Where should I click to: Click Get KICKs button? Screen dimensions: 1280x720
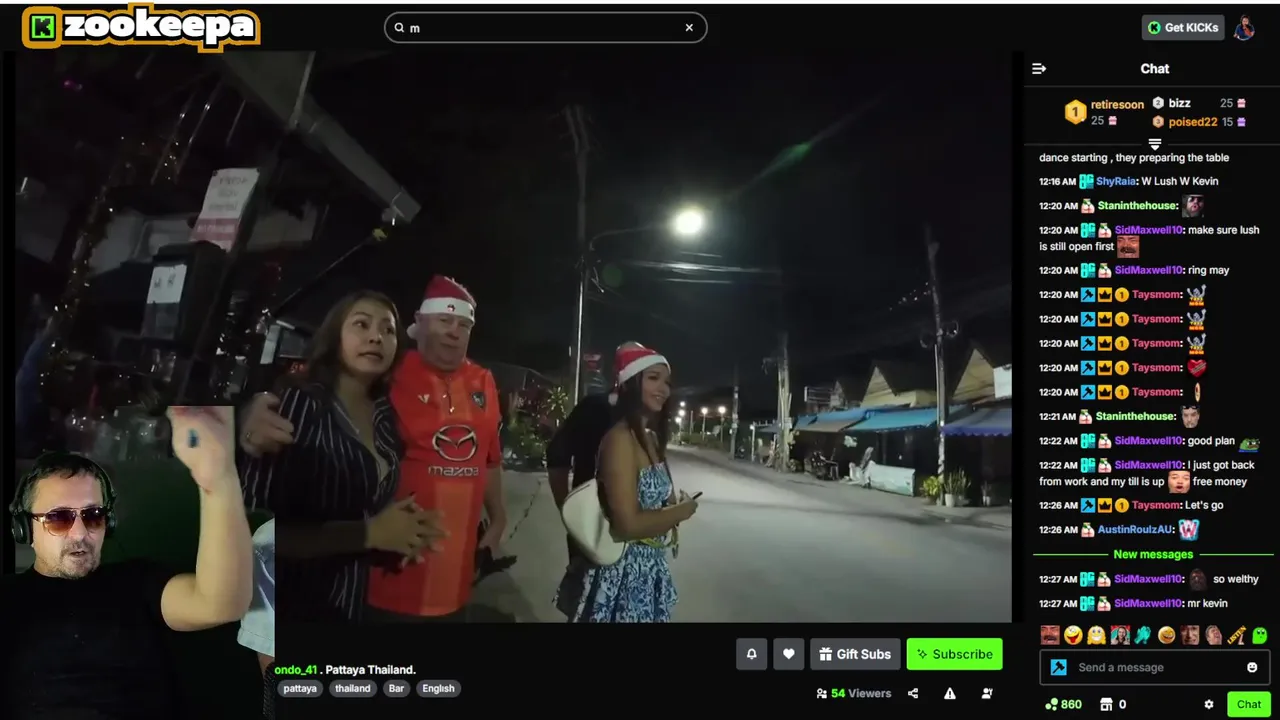click(x=1183, y=27)
